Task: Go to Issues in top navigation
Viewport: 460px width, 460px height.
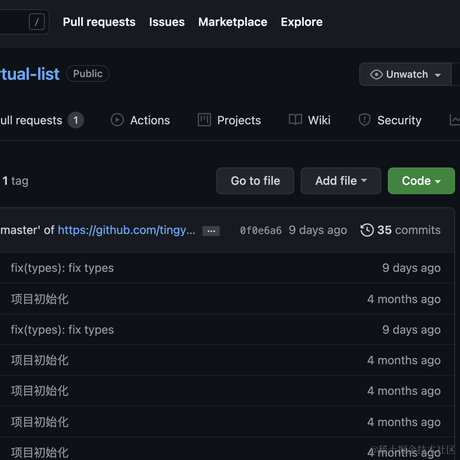Action: pyautogui.click(x=167, y=22)
